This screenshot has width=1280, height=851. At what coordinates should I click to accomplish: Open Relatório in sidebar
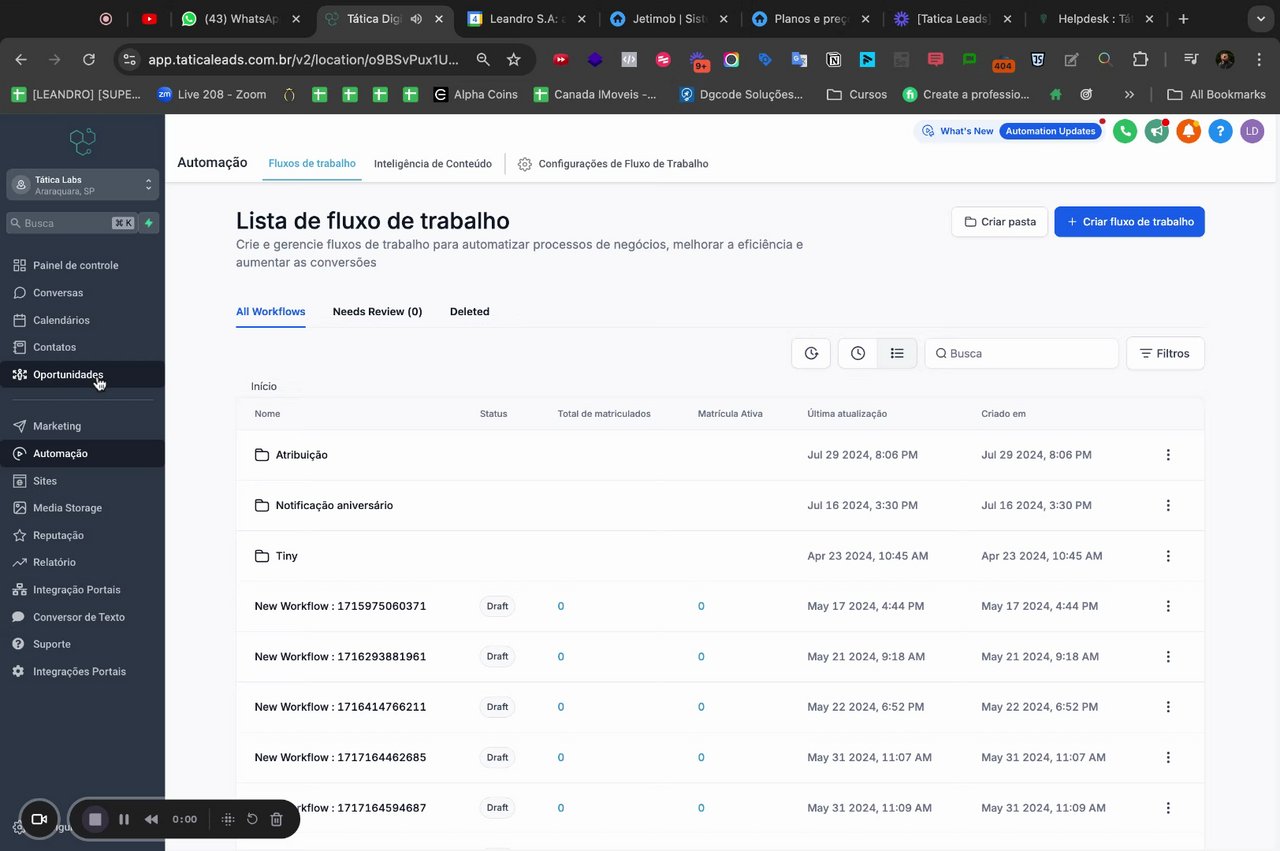[82, 562]
